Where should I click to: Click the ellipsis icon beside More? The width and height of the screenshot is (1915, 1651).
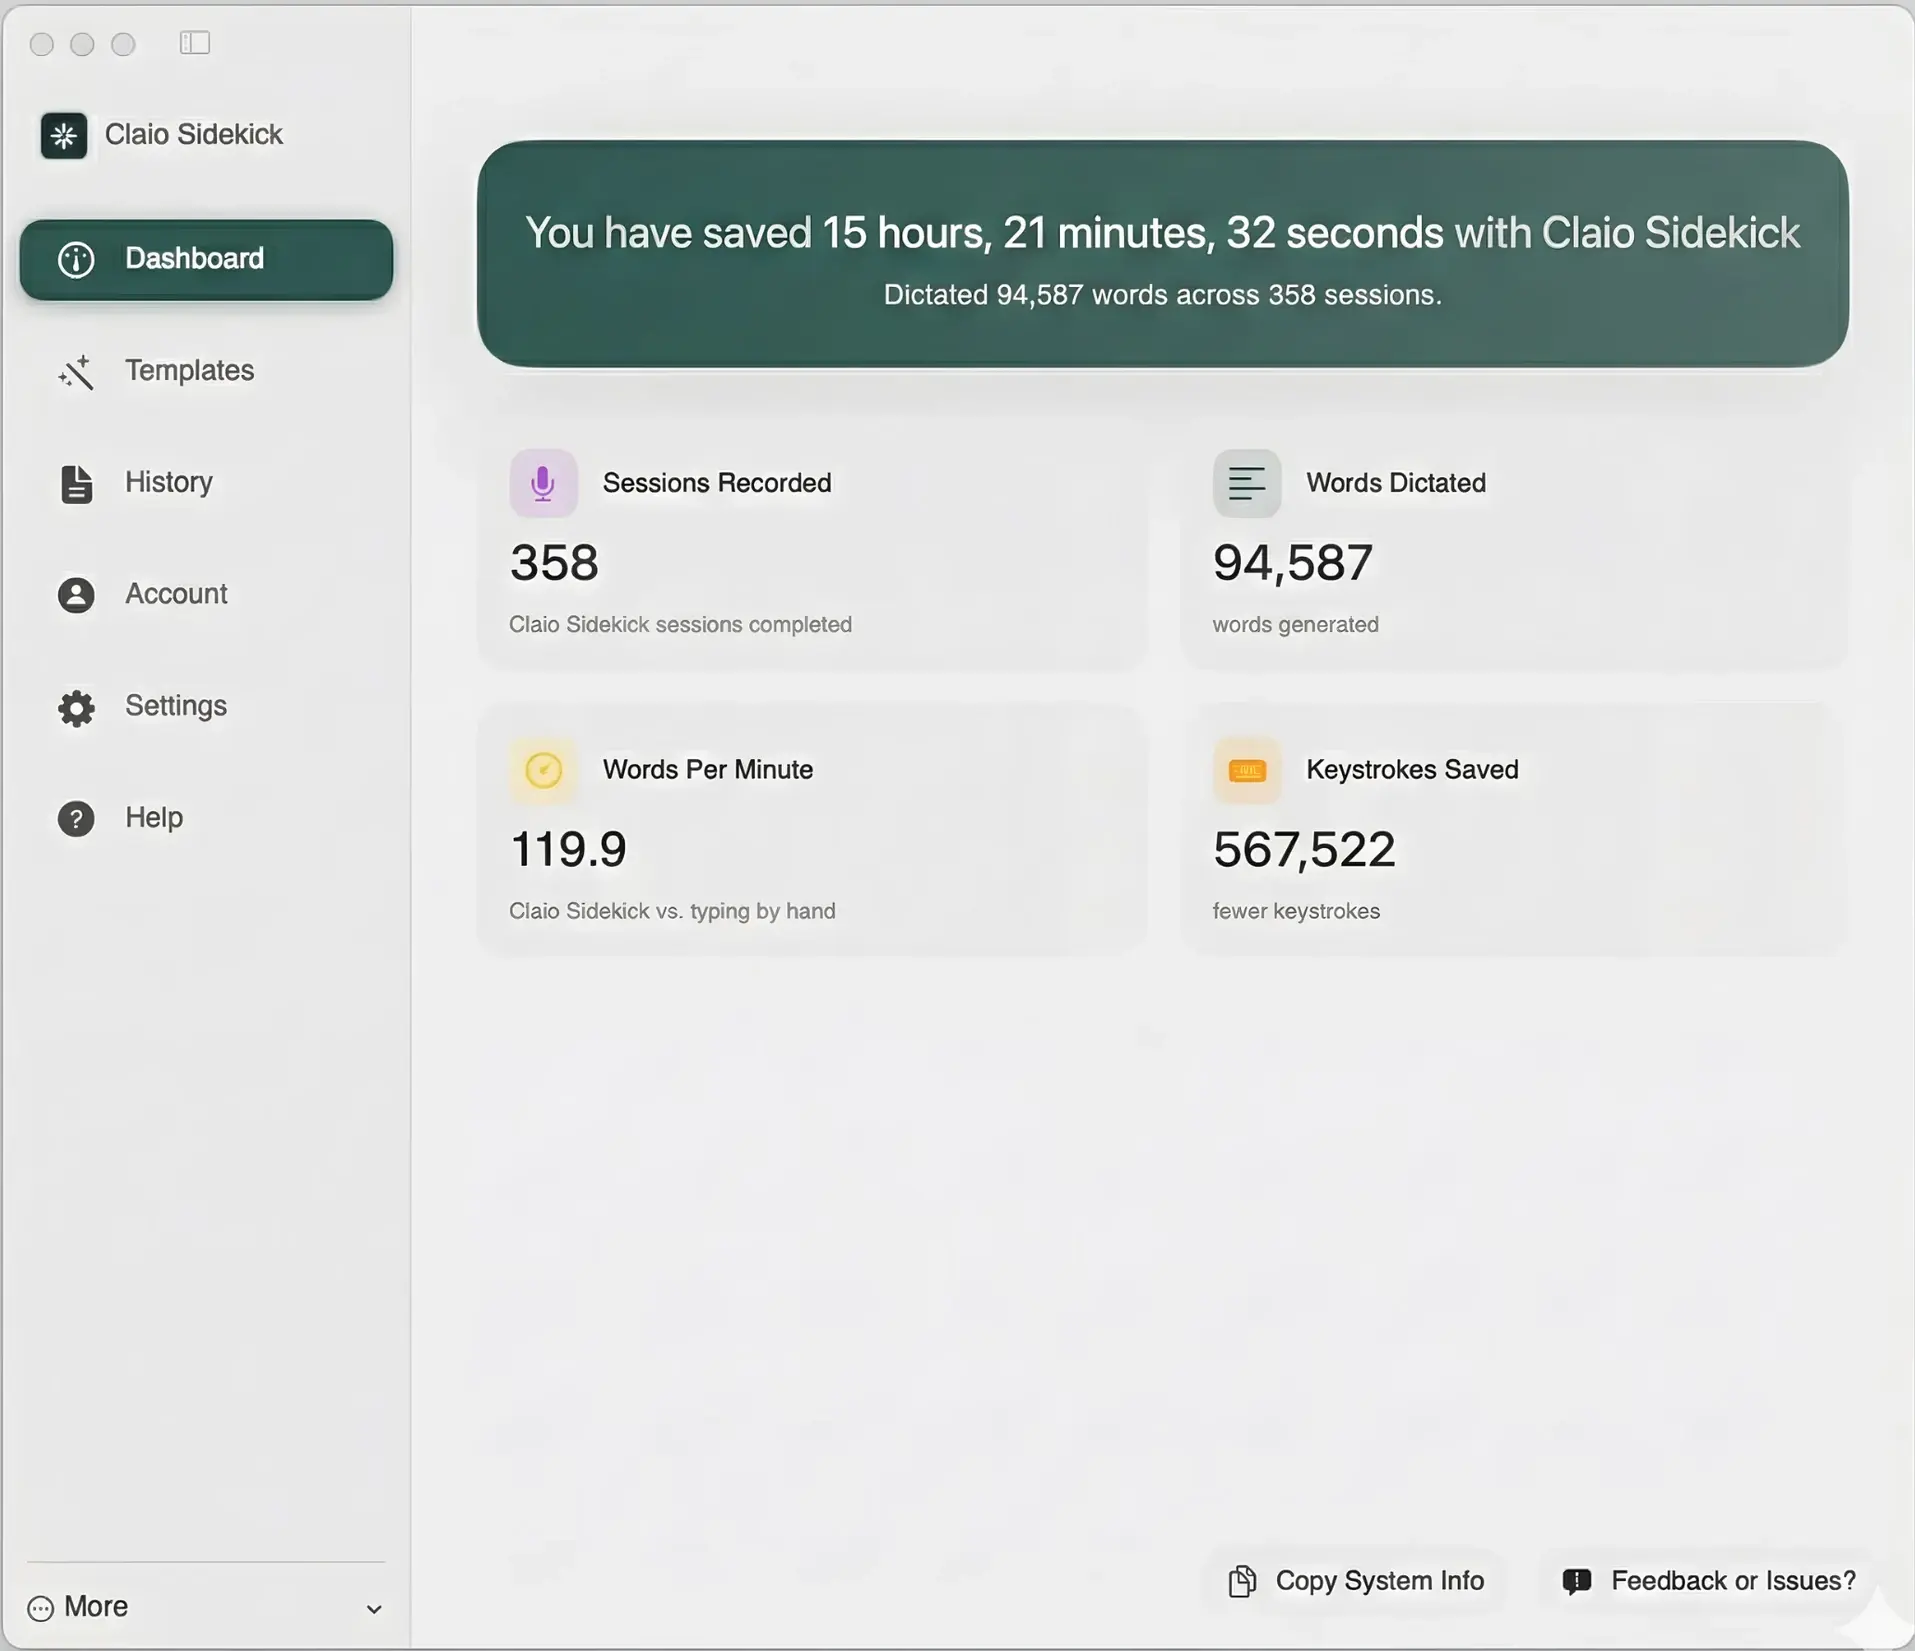pos(41,1608)
